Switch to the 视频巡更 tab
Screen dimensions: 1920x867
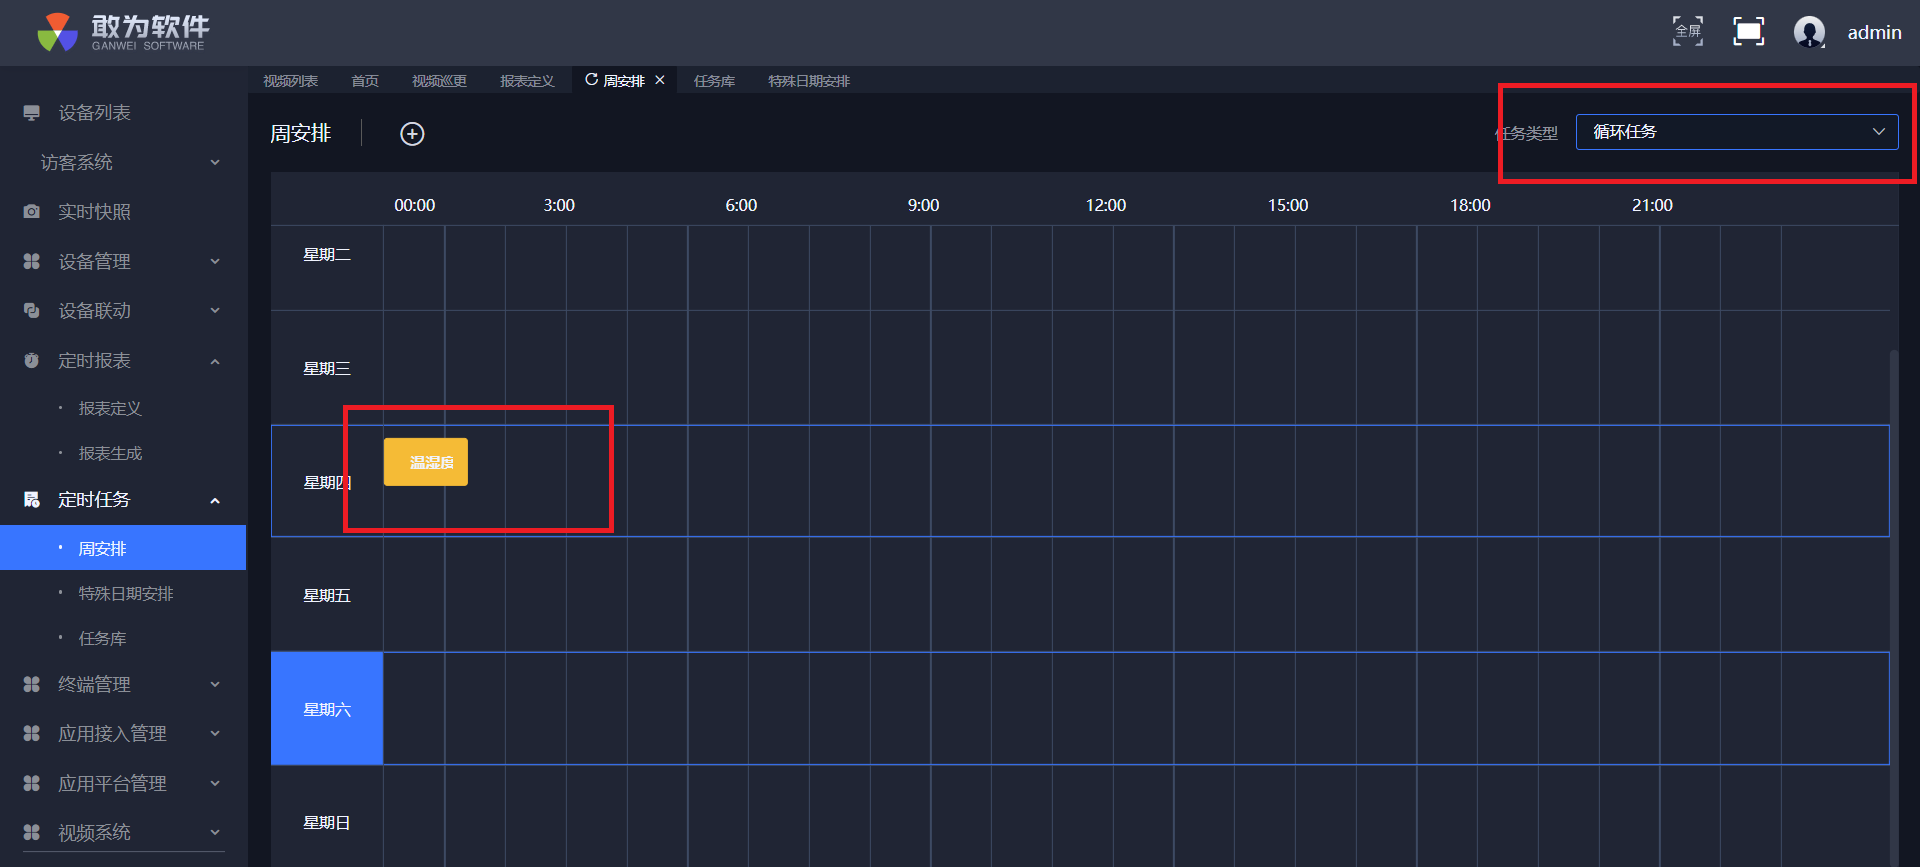tap(439, 81)
